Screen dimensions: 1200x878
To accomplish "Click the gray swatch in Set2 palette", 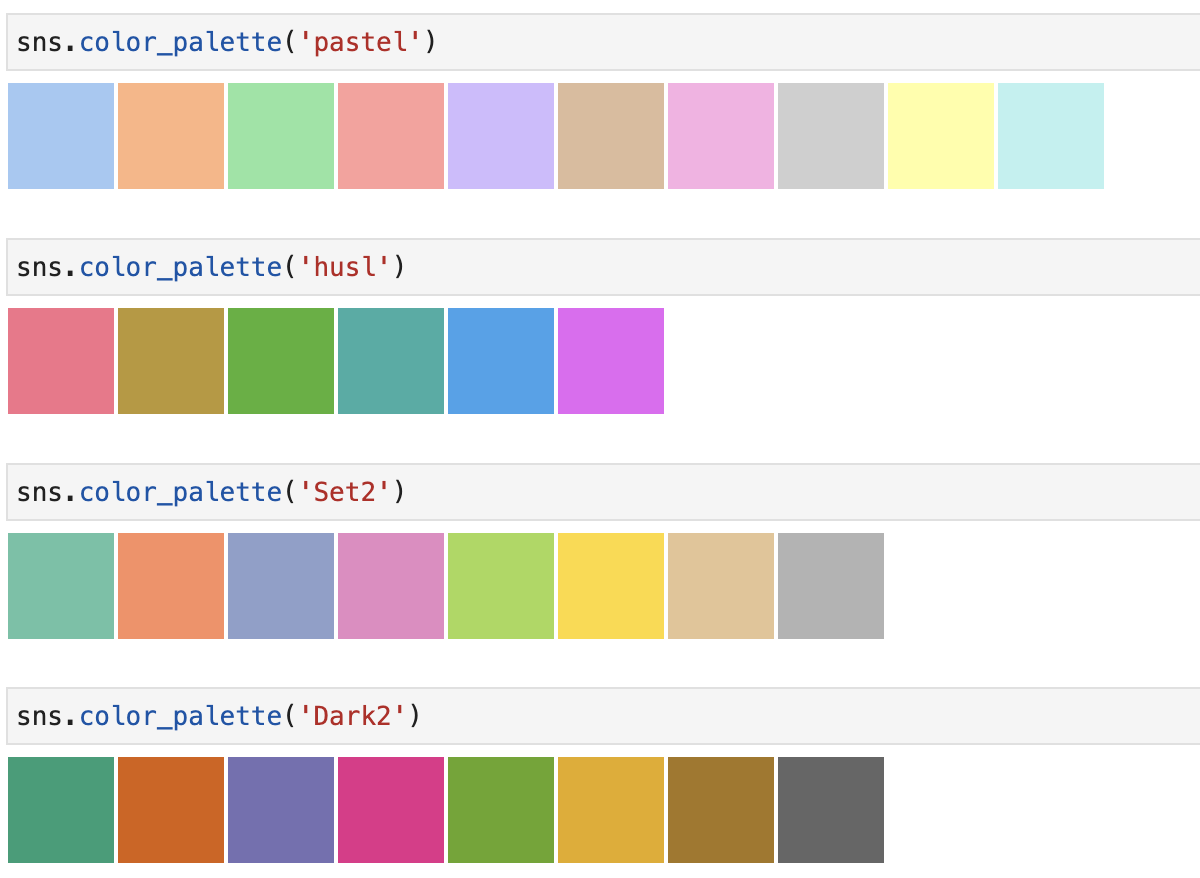I will [831, 586].
